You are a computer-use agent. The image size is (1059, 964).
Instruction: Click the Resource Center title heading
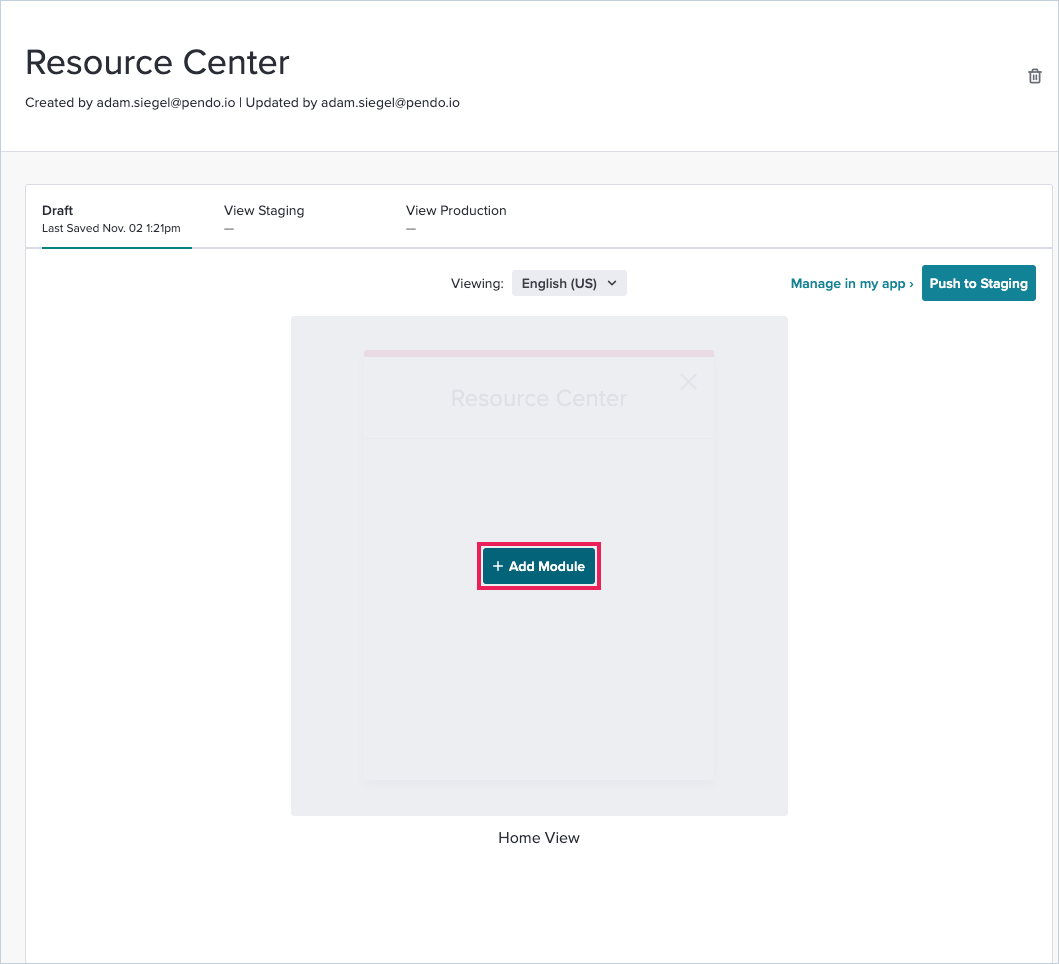[157, 62]
